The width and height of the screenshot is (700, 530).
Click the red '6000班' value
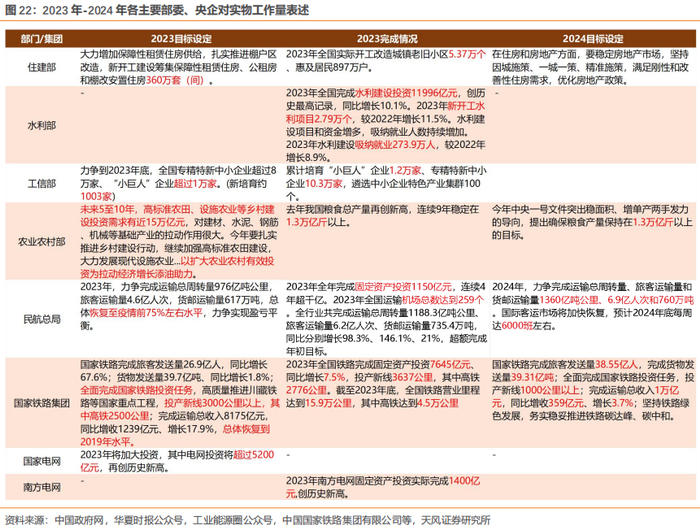517,326
